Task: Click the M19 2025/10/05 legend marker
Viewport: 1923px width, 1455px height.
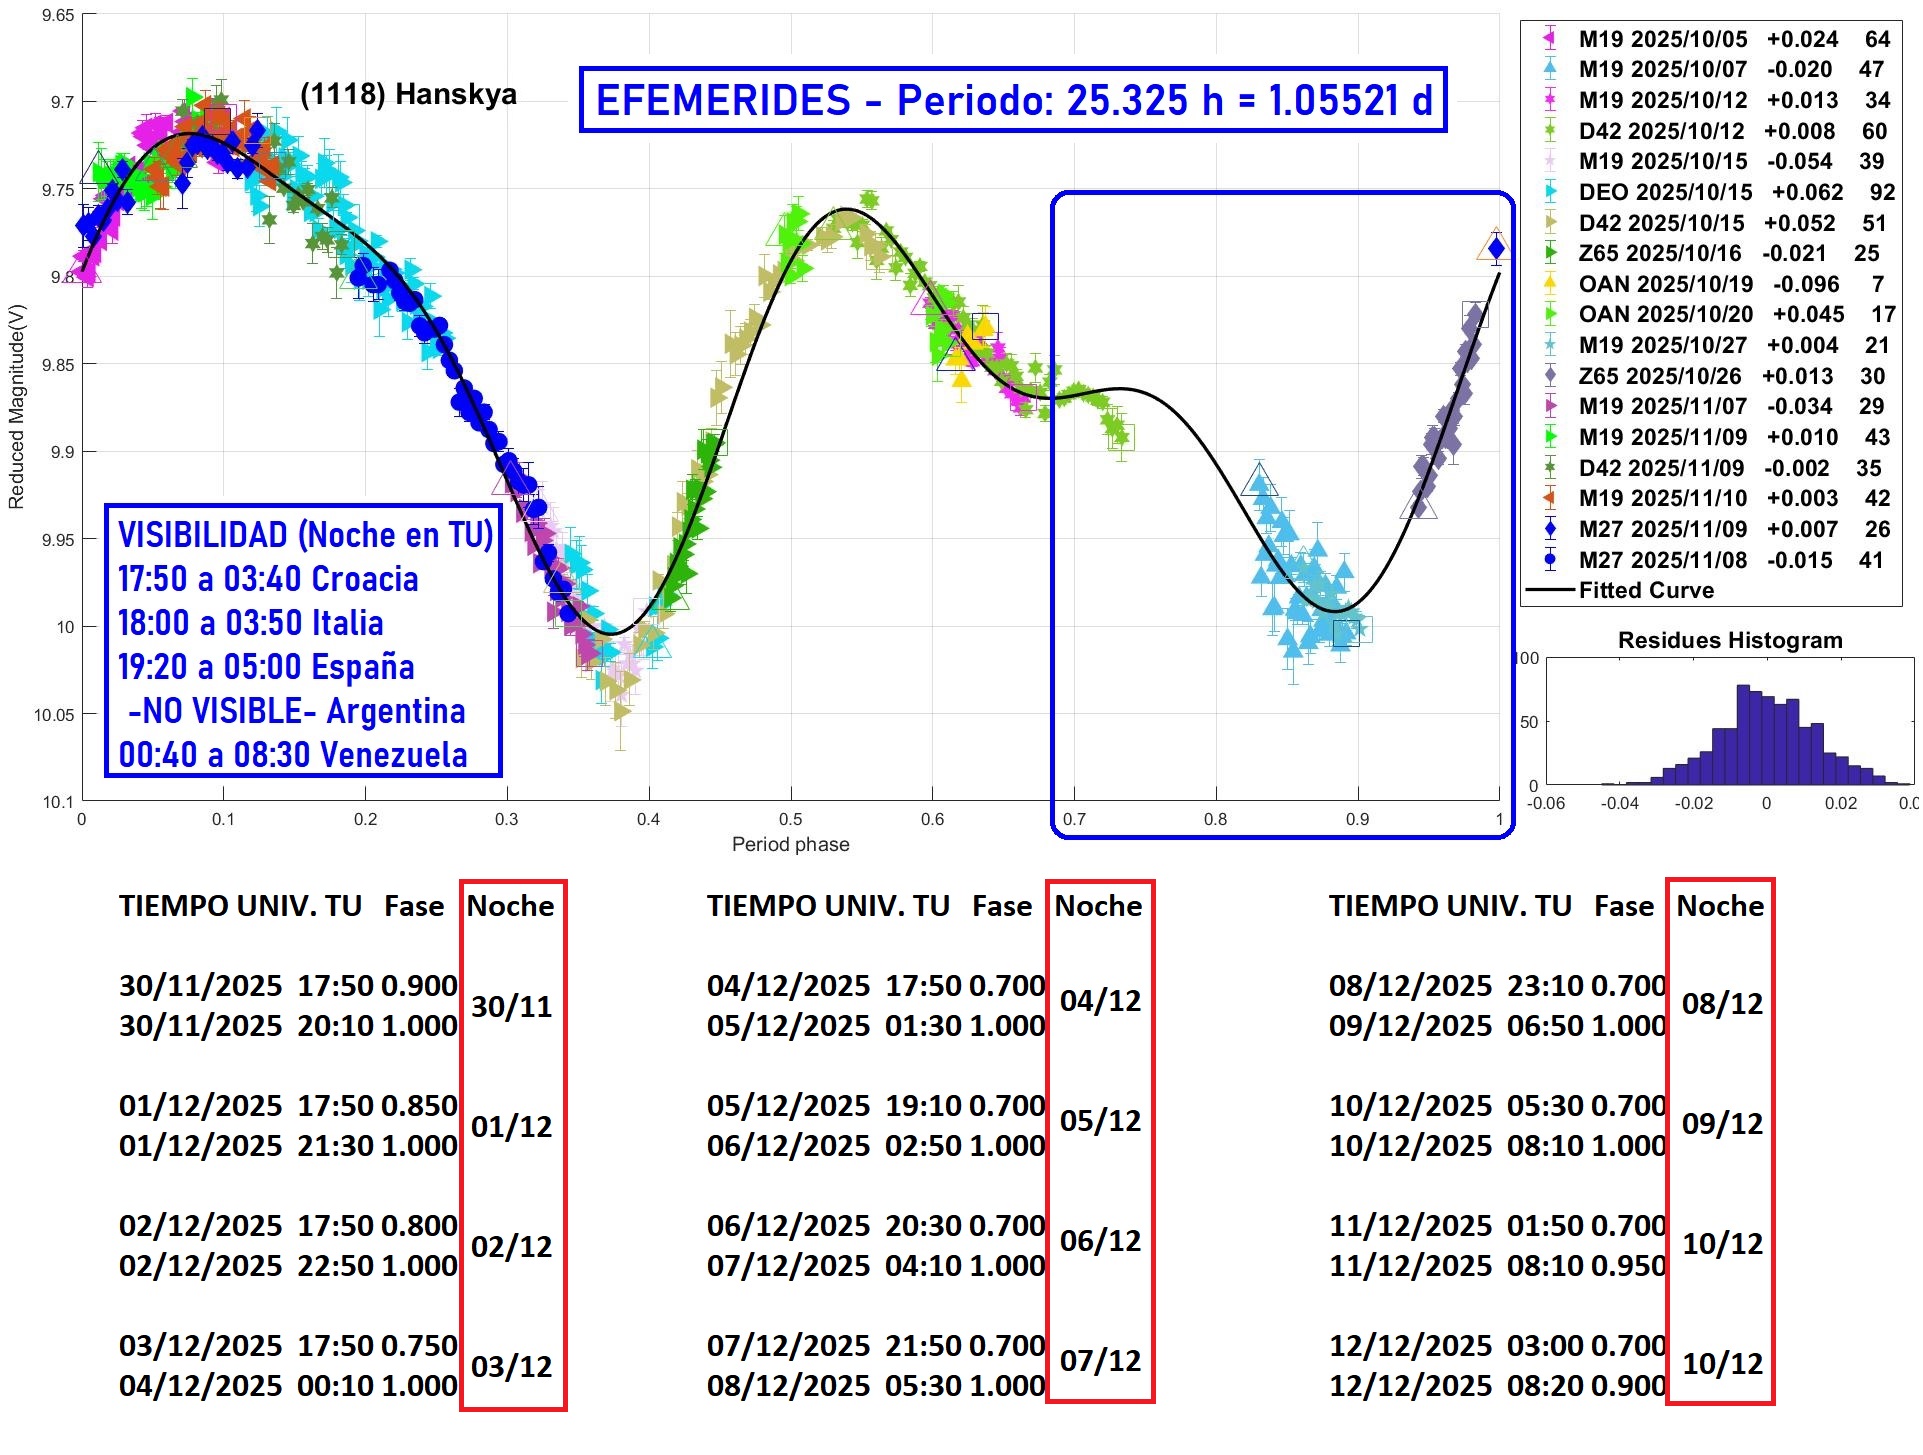Action: coord(1549,39)
